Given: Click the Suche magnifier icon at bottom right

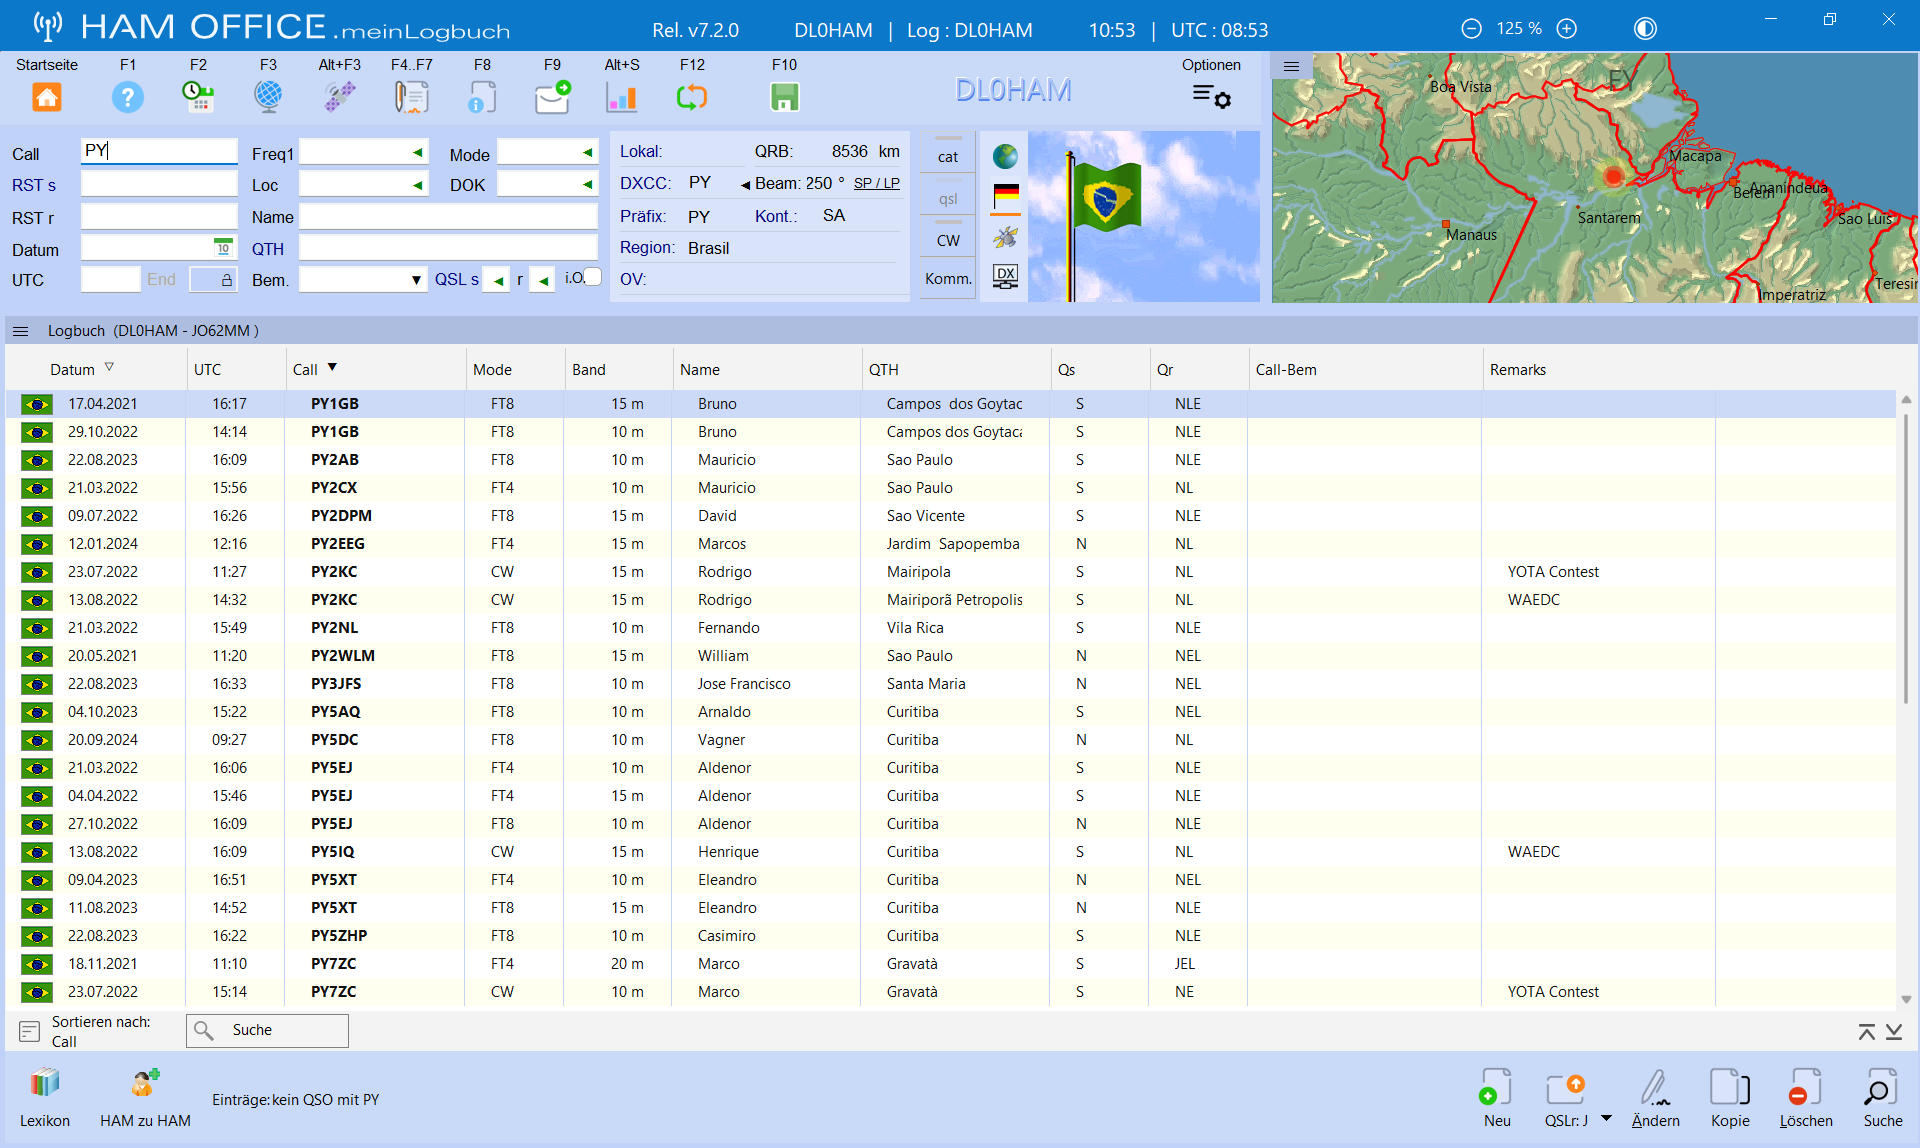Looking at the screenshot, I should click(1881, 1087).
